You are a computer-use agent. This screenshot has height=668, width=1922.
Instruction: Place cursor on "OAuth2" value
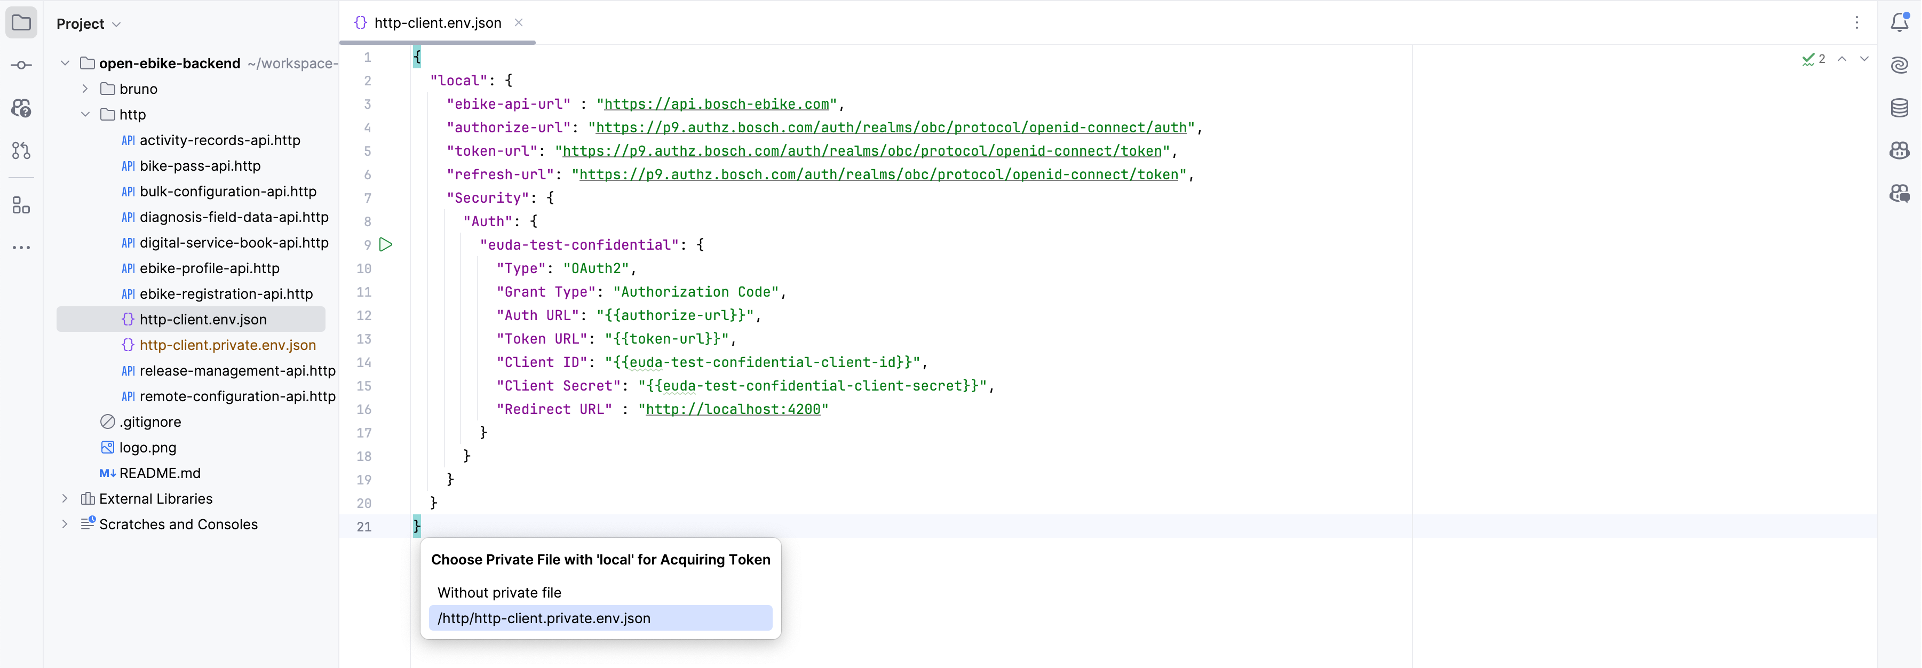[596, 269]
